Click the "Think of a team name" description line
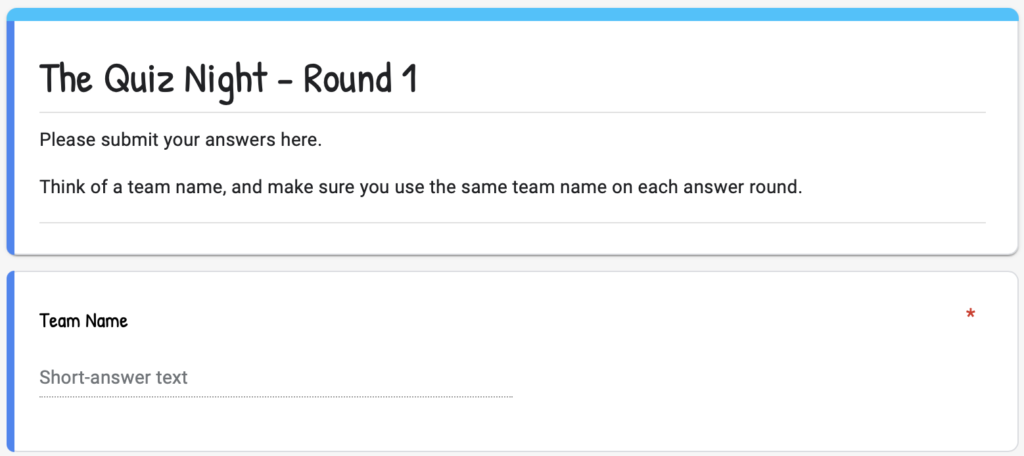 point(421,187)
